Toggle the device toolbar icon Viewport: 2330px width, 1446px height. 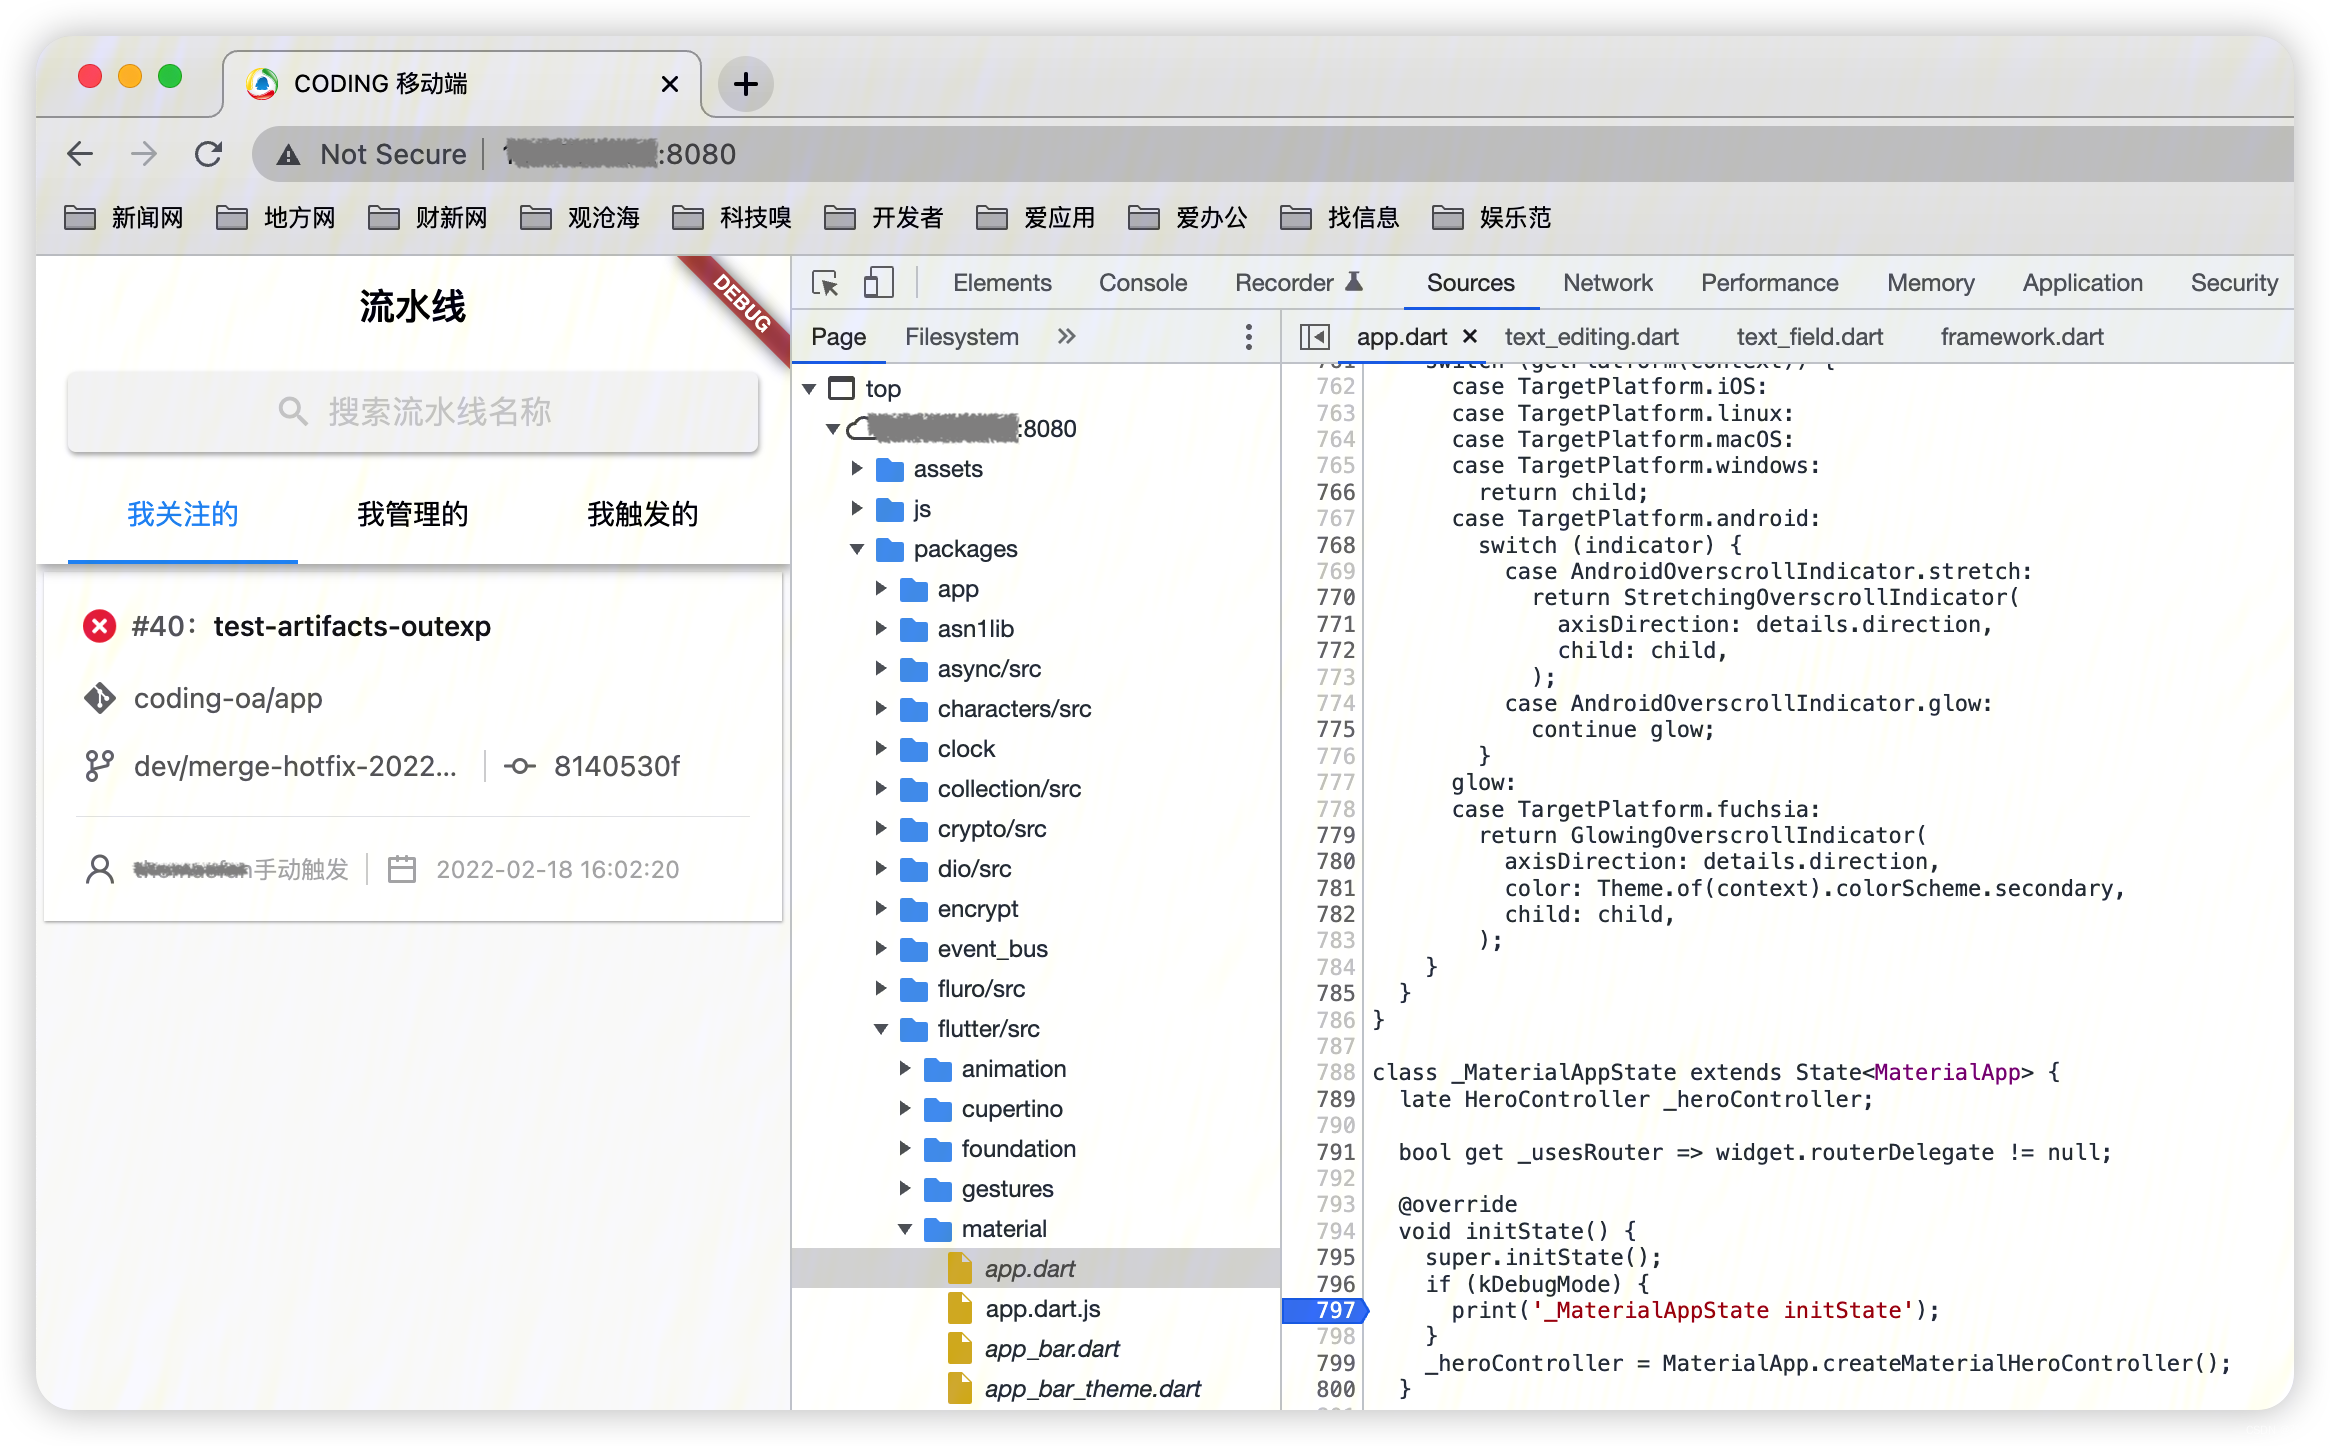coord(878,283)
